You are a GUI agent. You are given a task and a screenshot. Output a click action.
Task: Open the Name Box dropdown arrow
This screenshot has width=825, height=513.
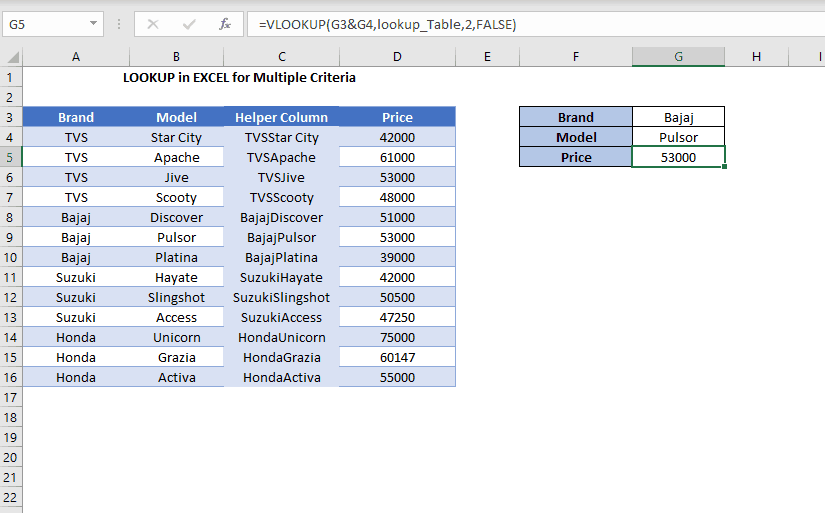tap(93, 24)
